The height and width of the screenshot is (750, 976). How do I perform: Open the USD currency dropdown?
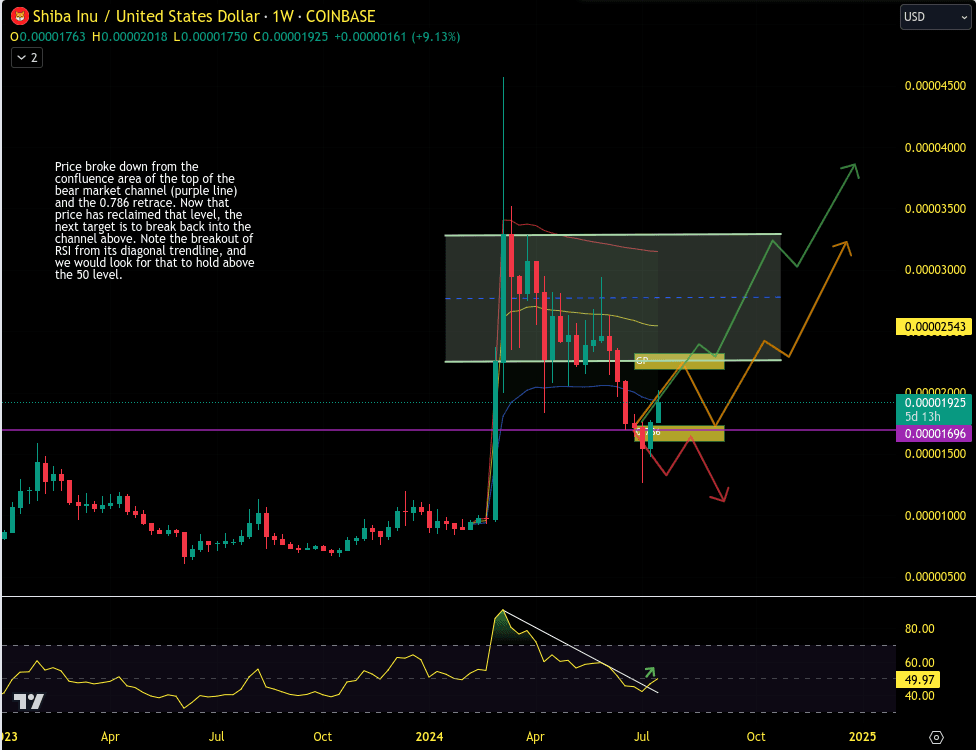936,17
